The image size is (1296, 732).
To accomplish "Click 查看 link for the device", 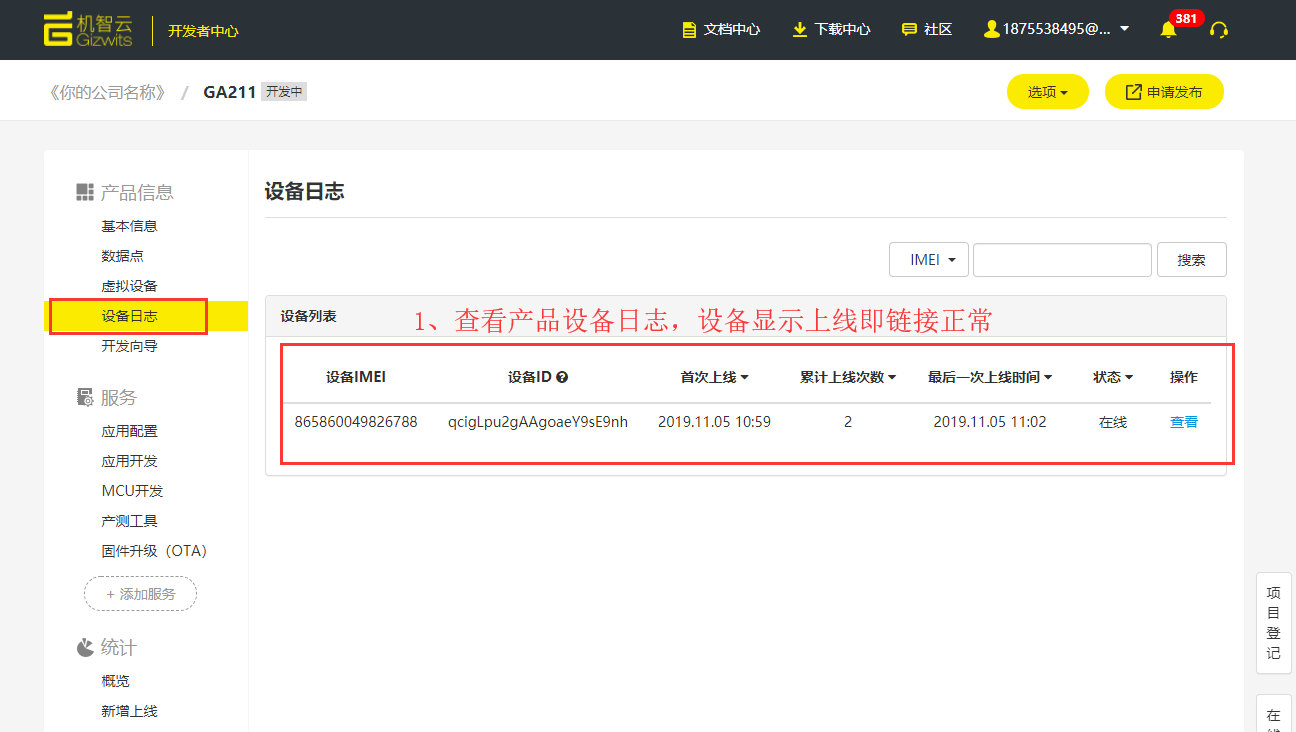I will tap(1184, 422).
